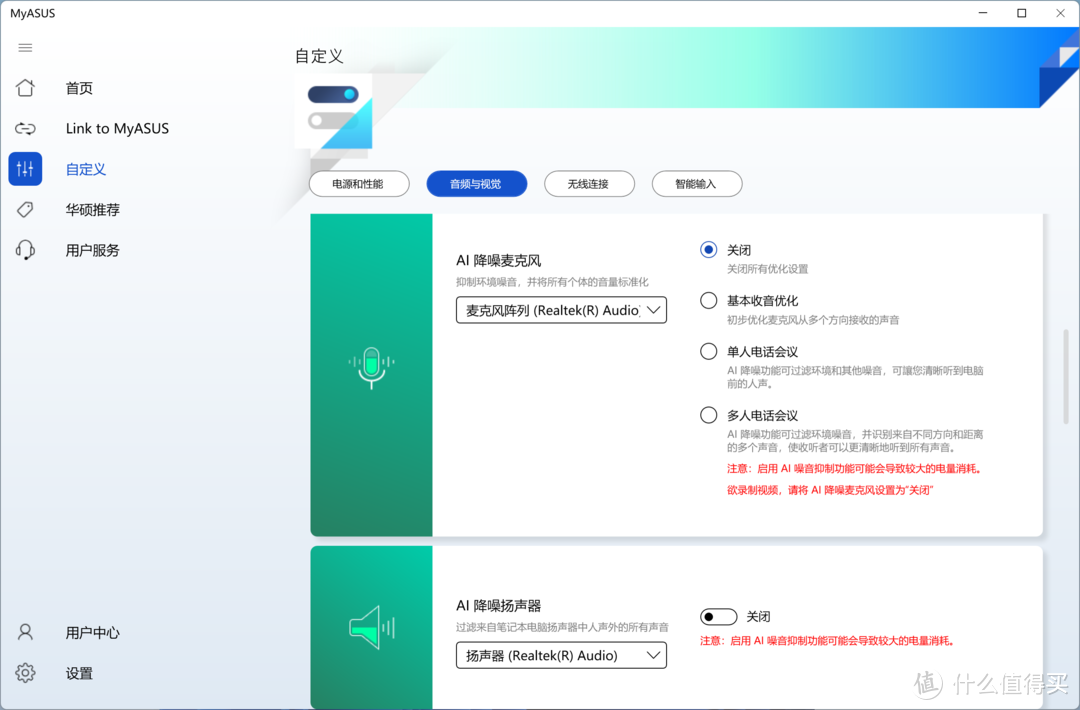Click the speaker icon in AI降噪扬声器 panel
The height and width of the screenshot is (710, 1080).
[371, 628]
